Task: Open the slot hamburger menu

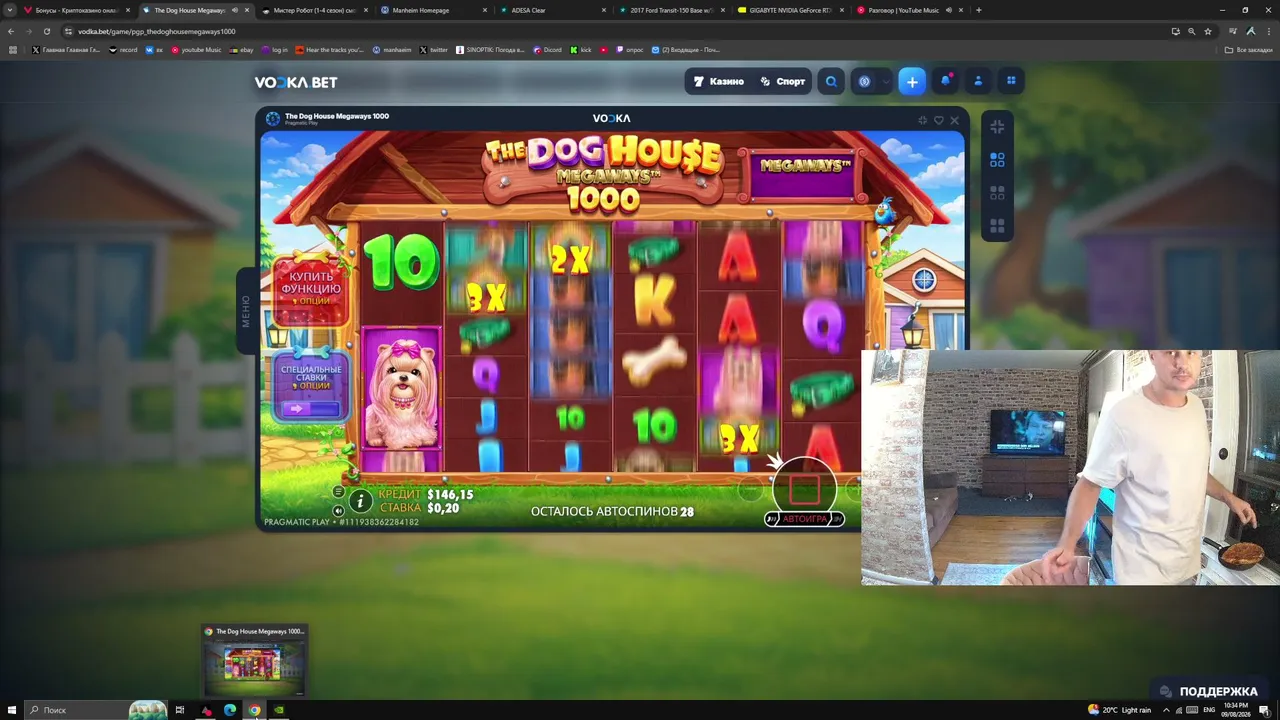Action: [x=338, y=492]
